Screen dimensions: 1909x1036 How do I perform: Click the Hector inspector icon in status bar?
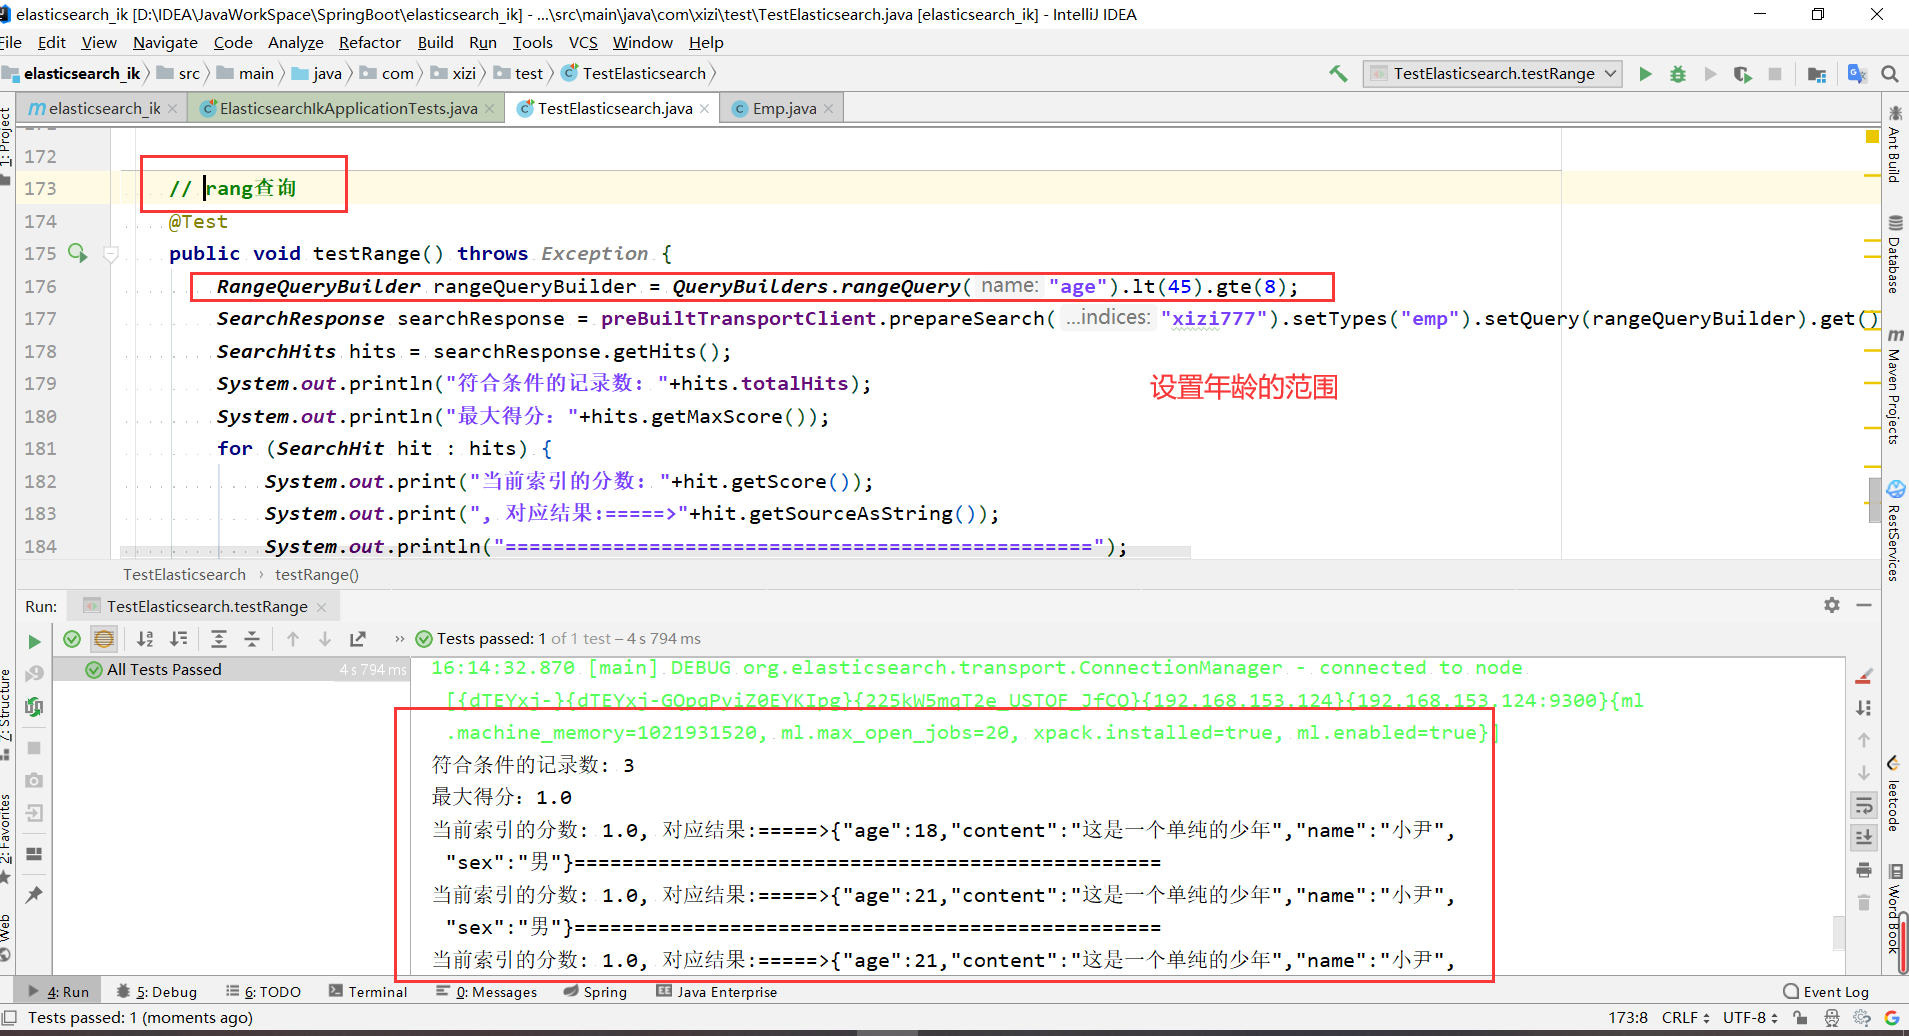pos(1832,1018)
